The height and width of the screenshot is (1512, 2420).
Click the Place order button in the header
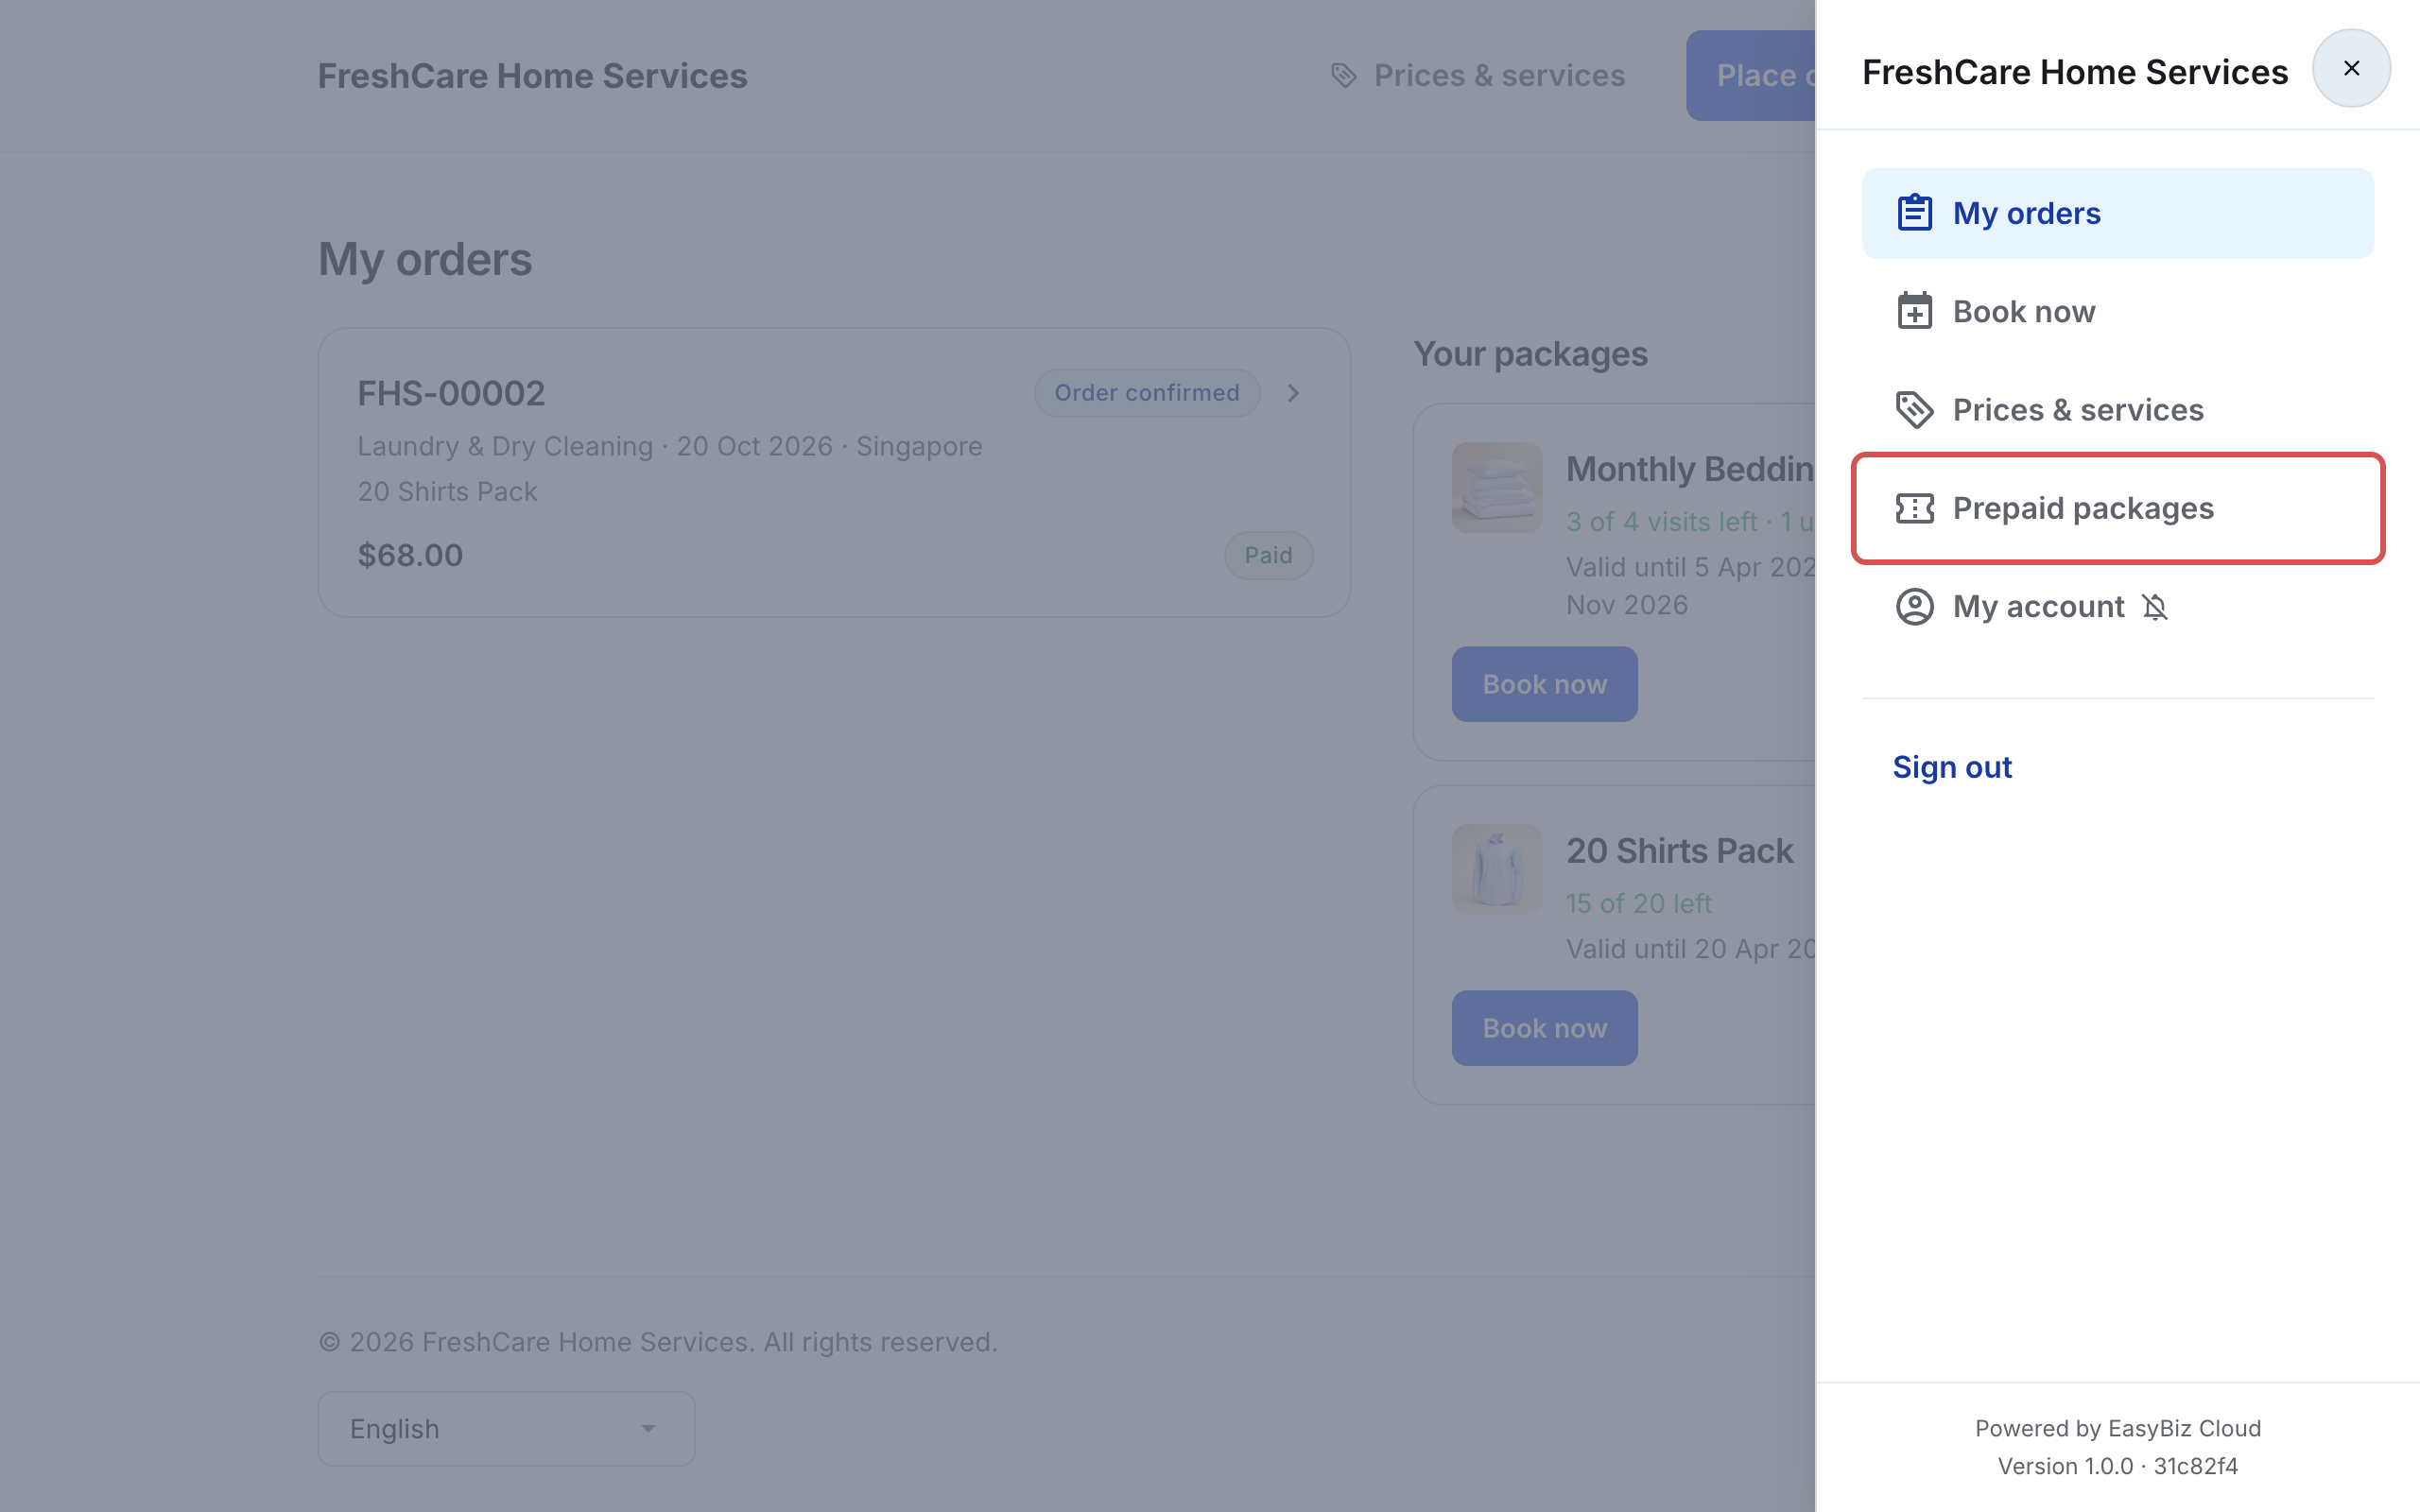[1750, 75]
